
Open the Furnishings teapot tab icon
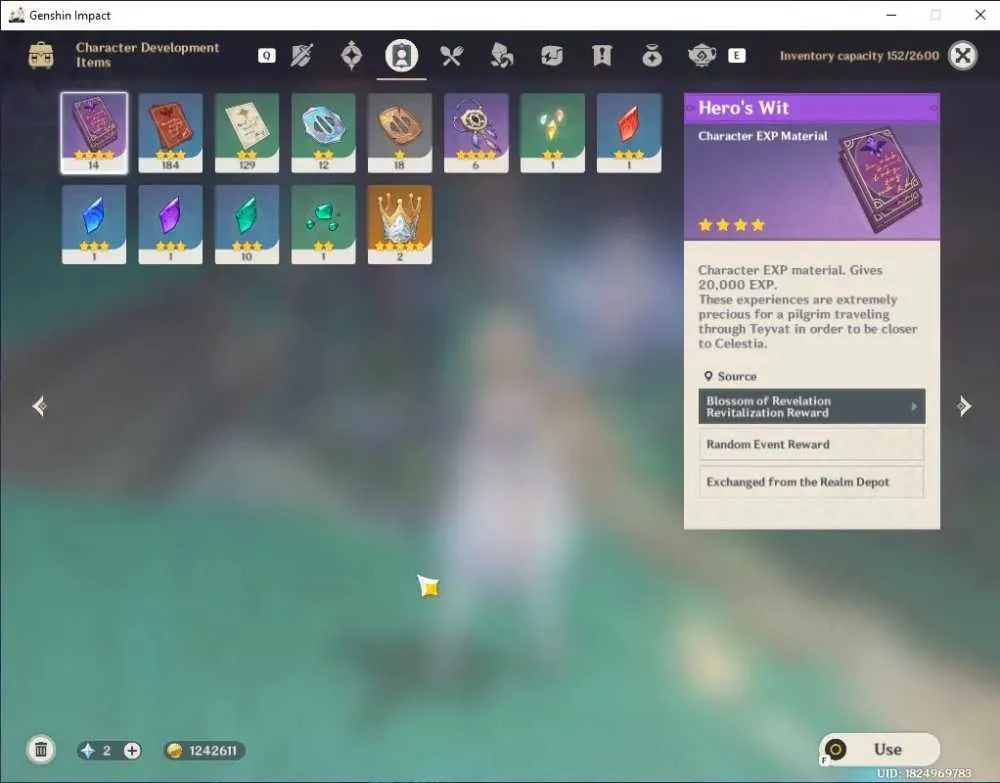click(x=702, y=56)
